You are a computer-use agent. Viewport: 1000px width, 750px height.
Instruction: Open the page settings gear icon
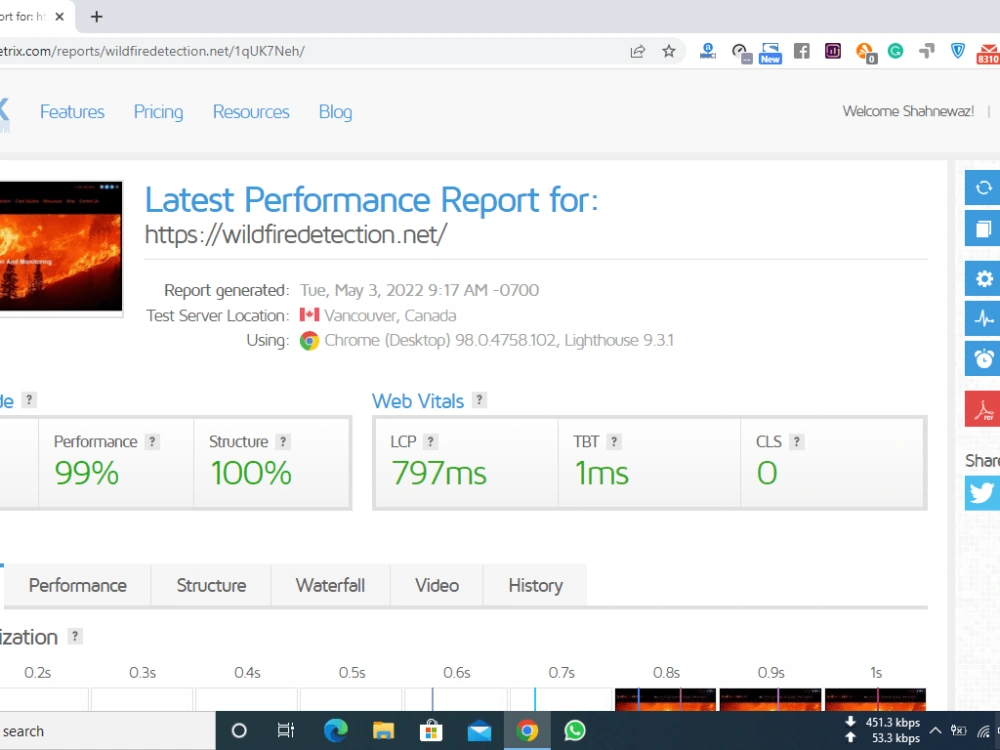pos(983,278)
